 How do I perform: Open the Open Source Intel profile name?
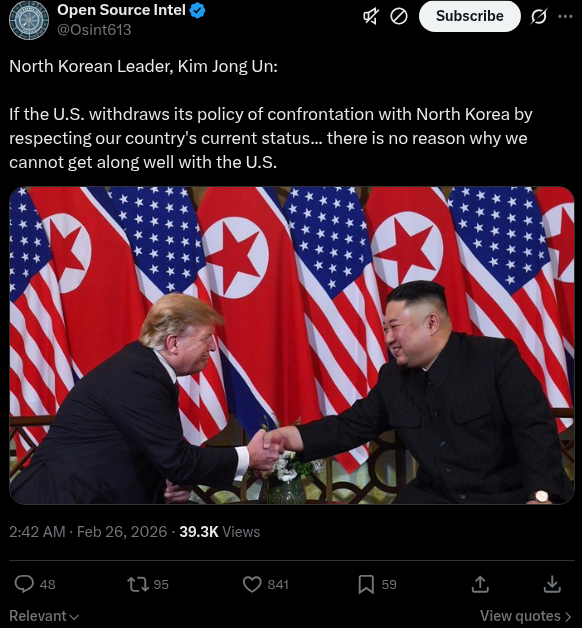tap(121, 10)
